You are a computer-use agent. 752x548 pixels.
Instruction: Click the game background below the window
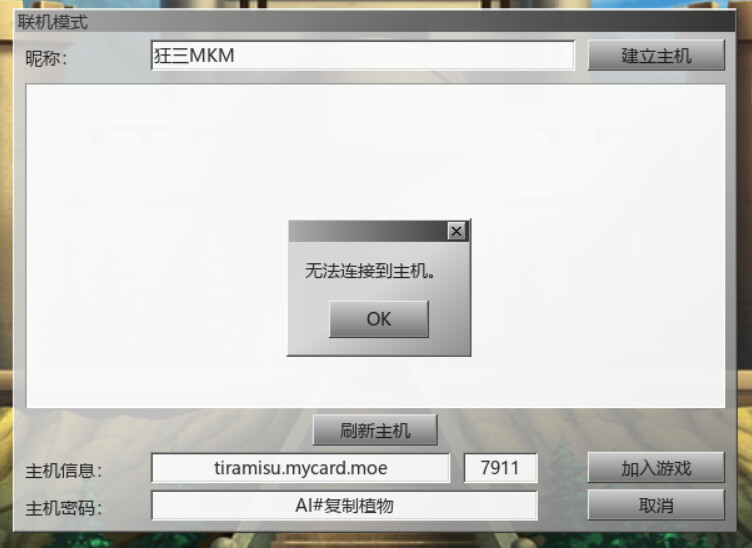pyautogui.click(x=376, y=541)
